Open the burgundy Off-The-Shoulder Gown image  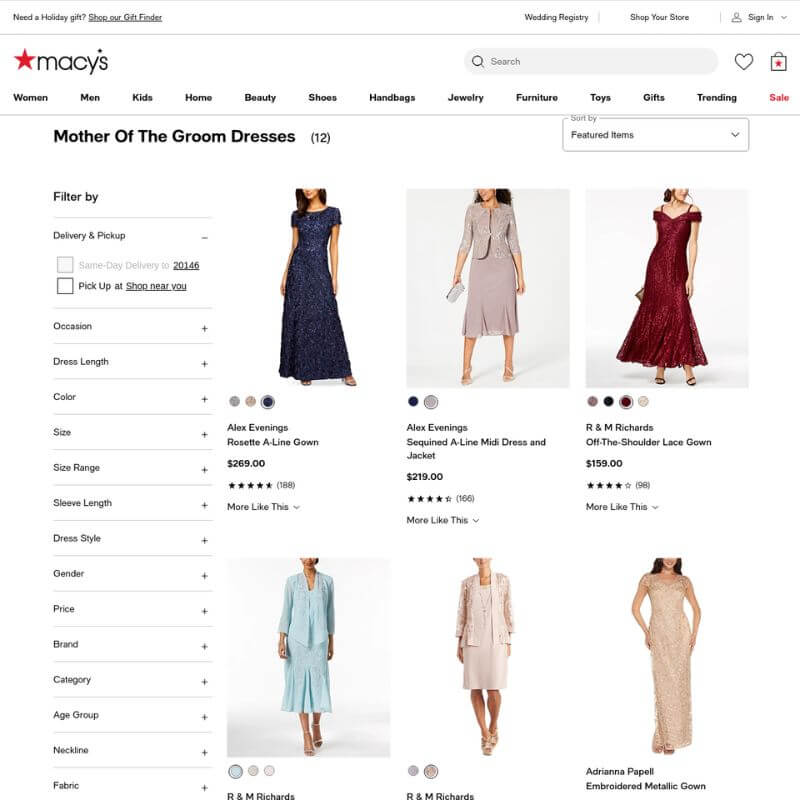click(667, 288)
